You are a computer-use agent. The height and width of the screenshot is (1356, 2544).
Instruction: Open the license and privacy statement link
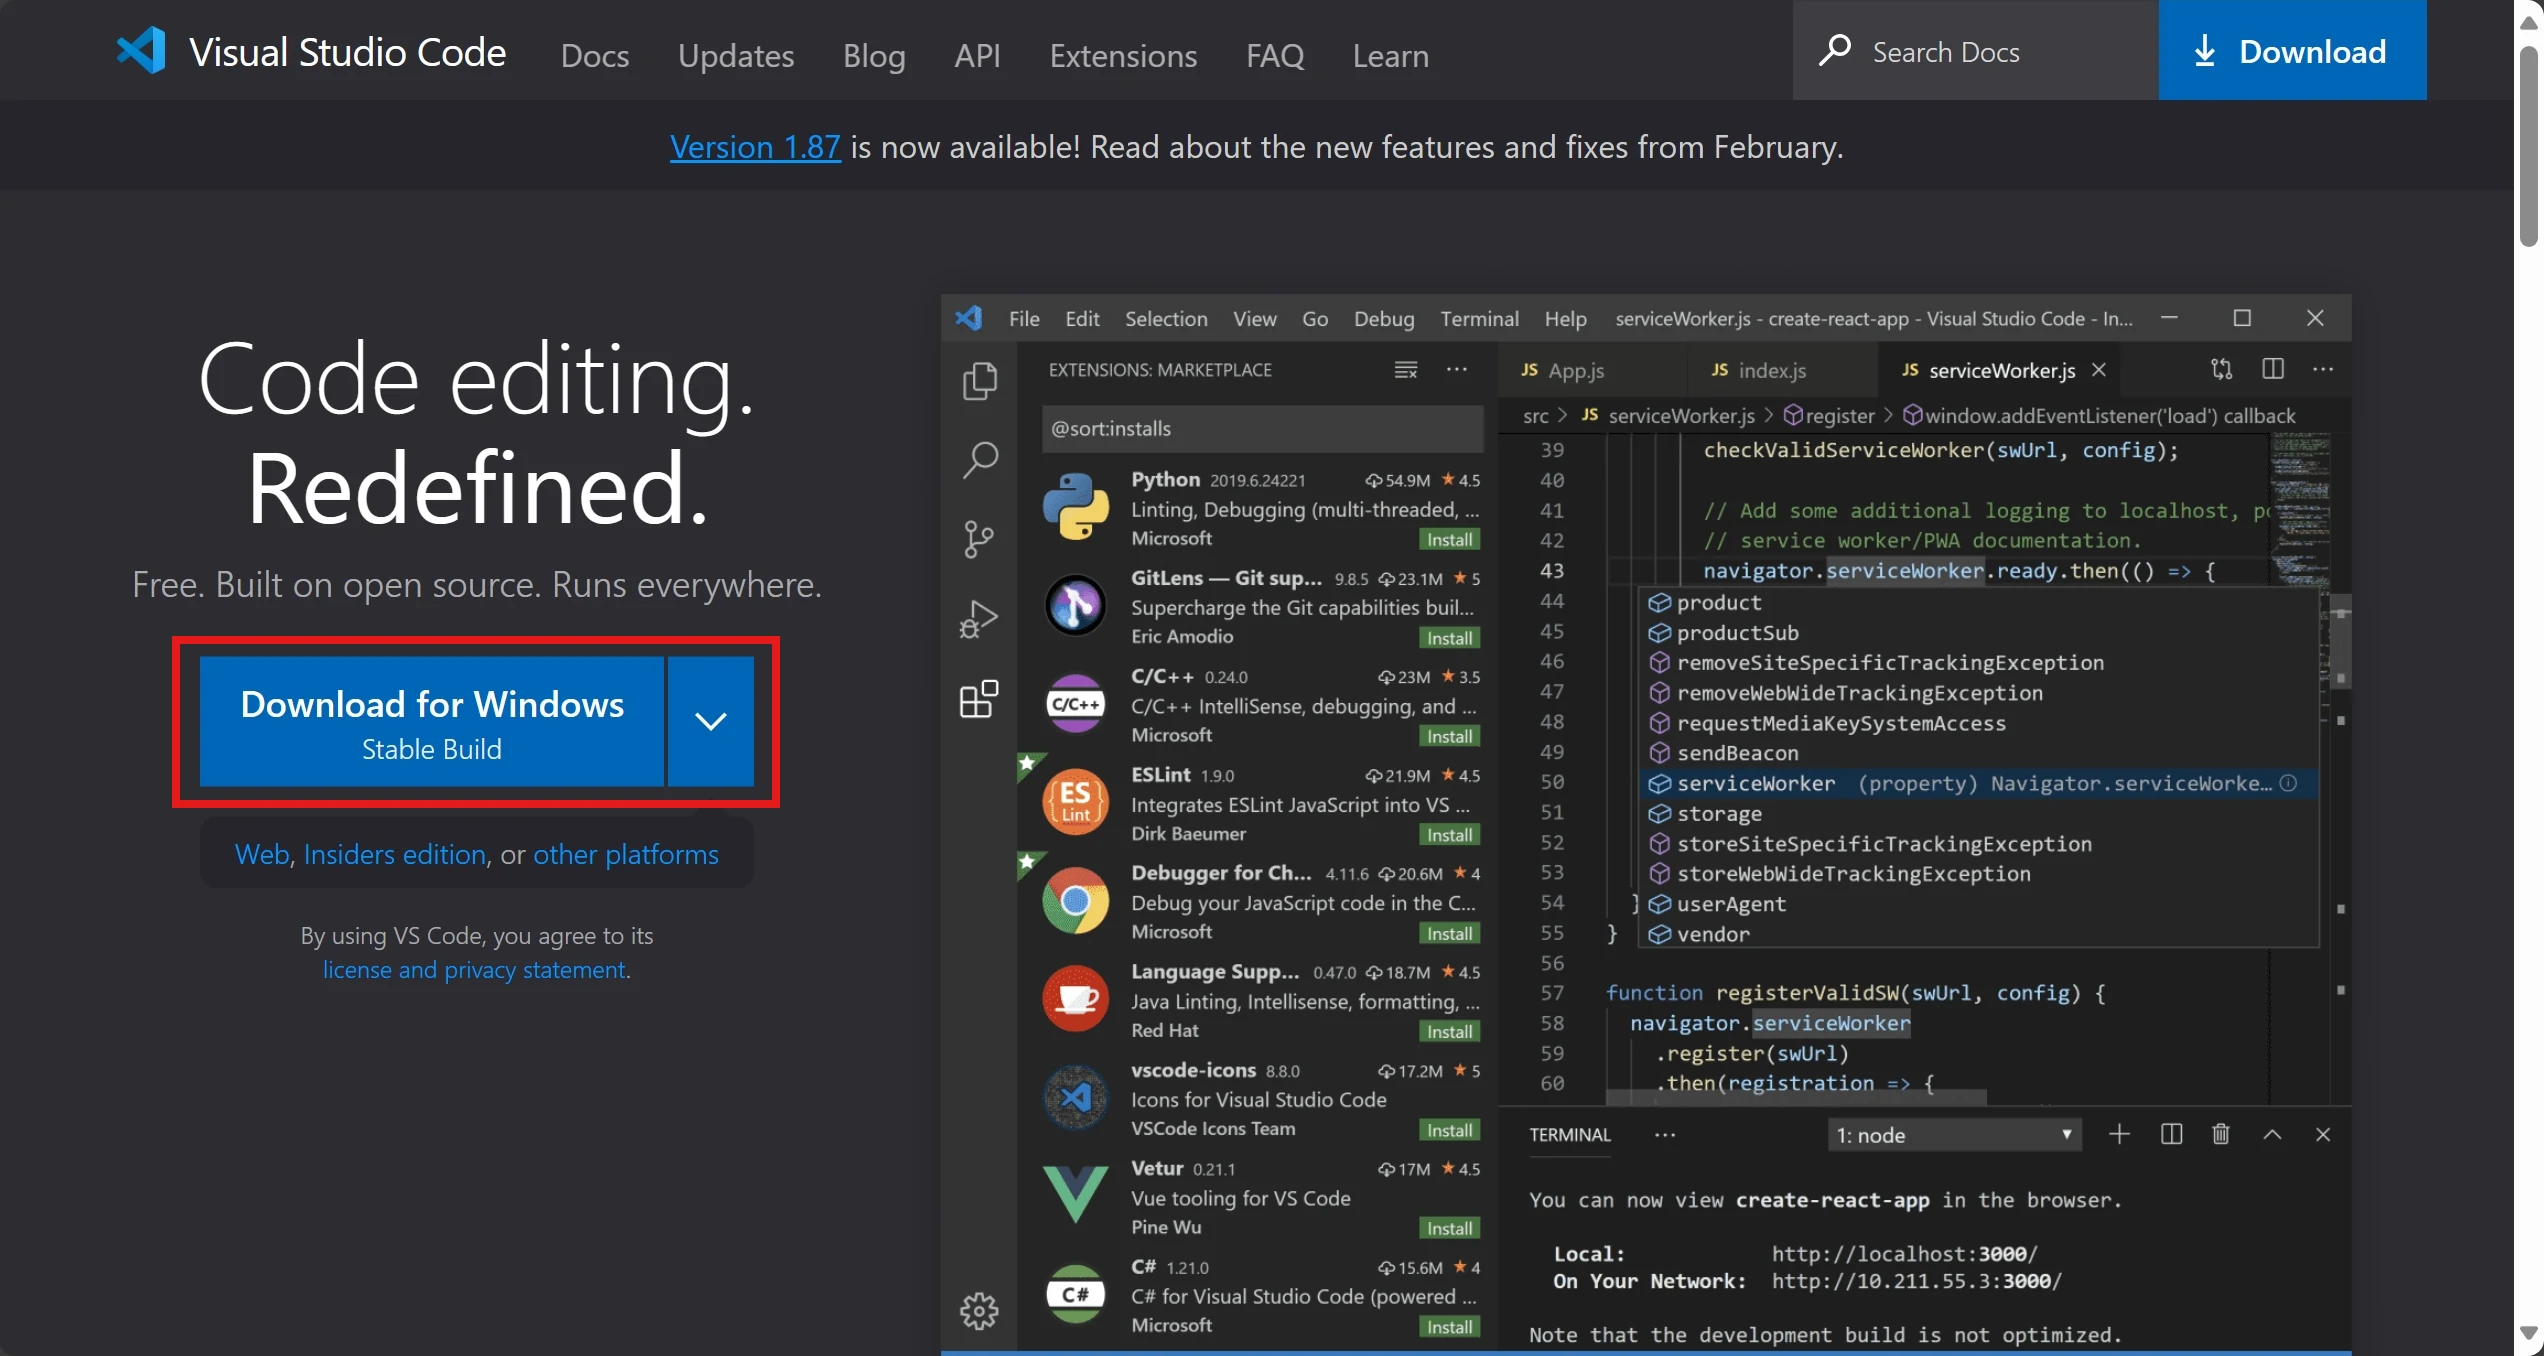click(475, 969)
